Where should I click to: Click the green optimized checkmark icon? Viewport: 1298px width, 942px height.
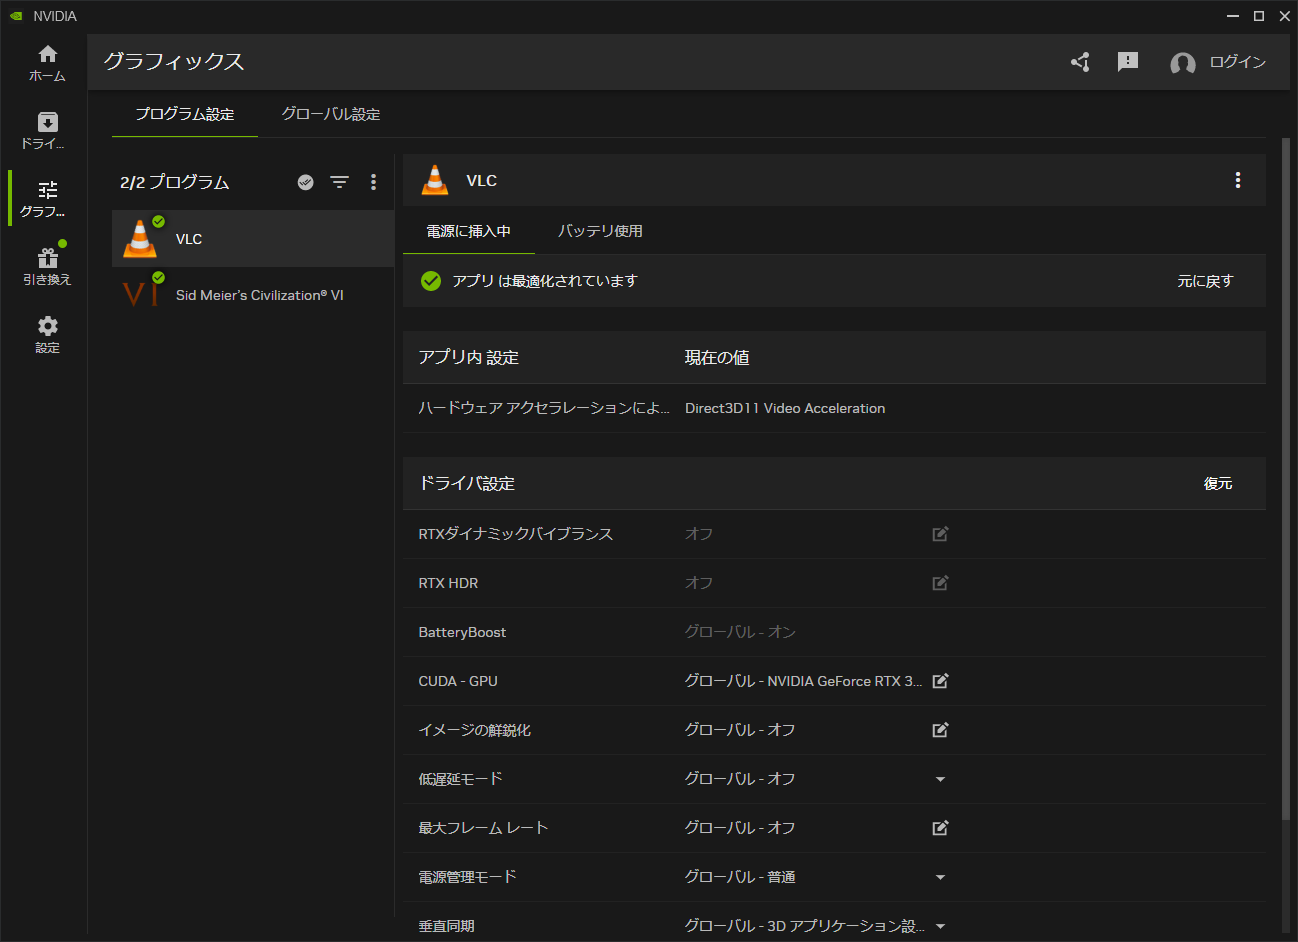[431, 281]
